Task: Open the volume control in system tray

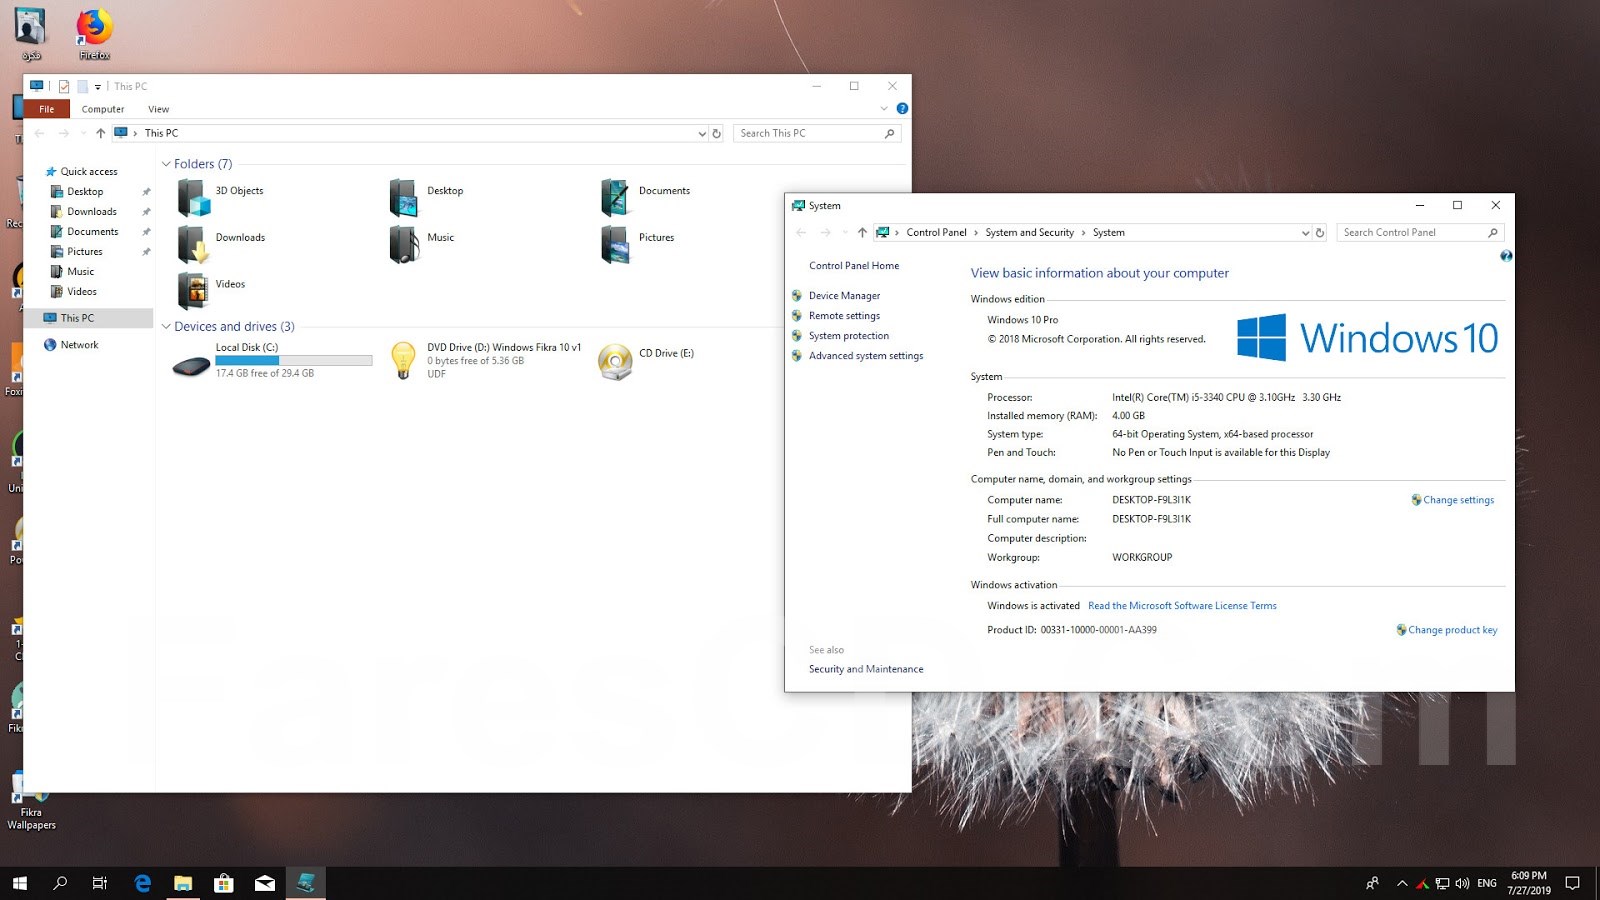Action: (1462, 883)
